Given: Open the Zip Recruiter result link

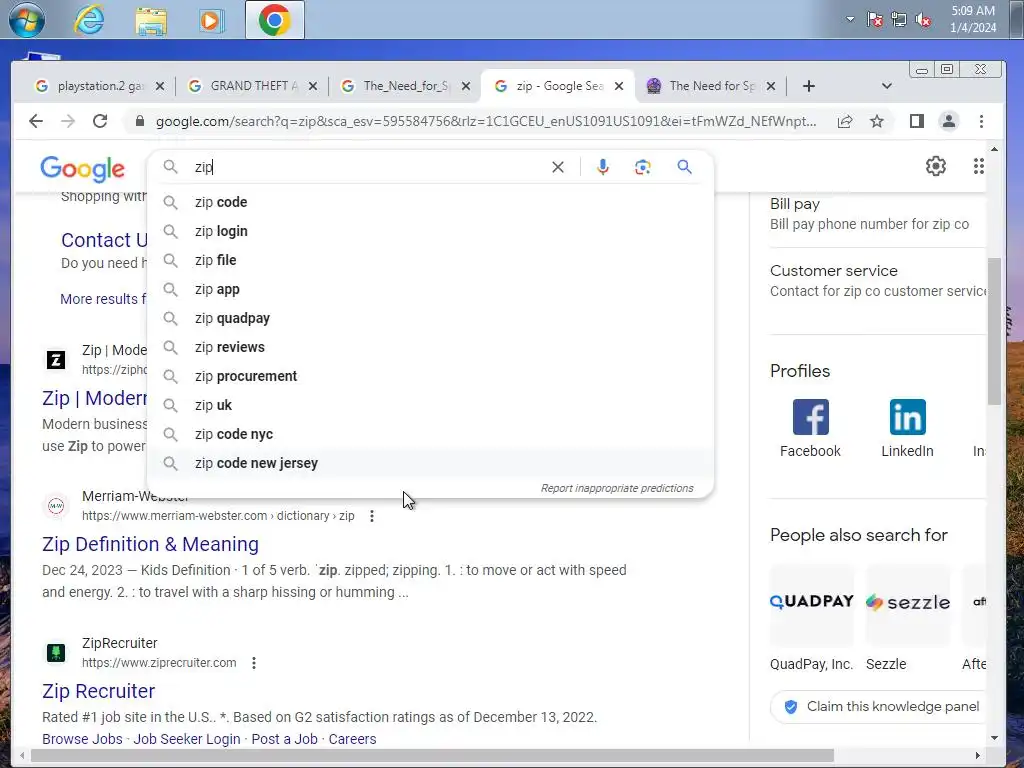Looking at the screenshot, I should pos(98,691).
